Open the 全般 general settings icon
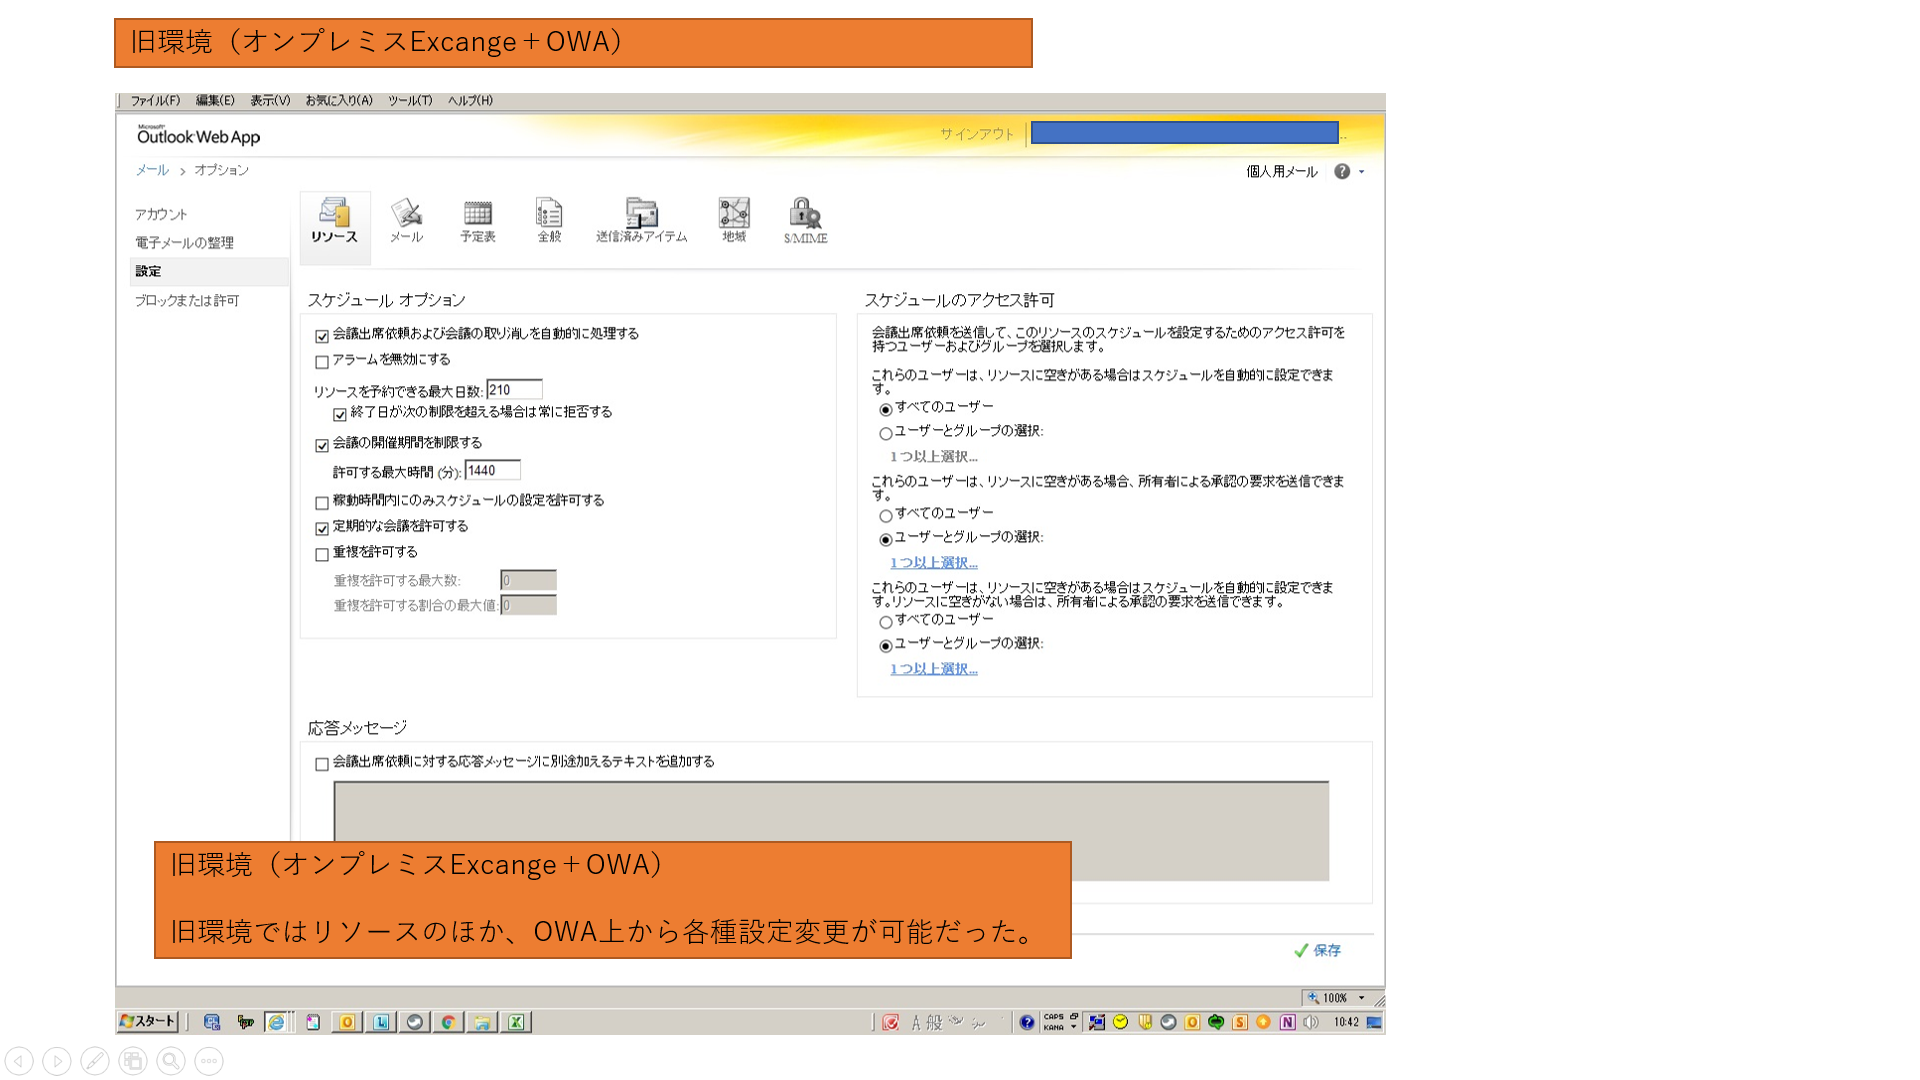 pos(549,222)
